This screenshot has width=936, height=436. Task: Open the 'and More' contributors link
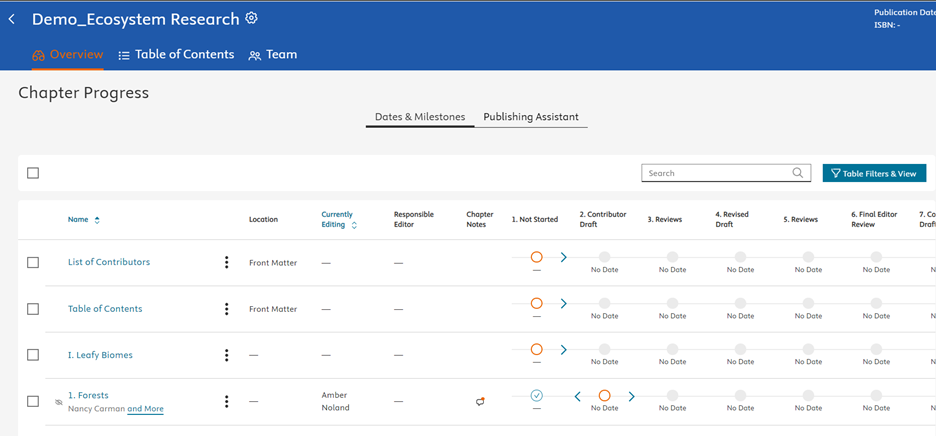point(145,409)
